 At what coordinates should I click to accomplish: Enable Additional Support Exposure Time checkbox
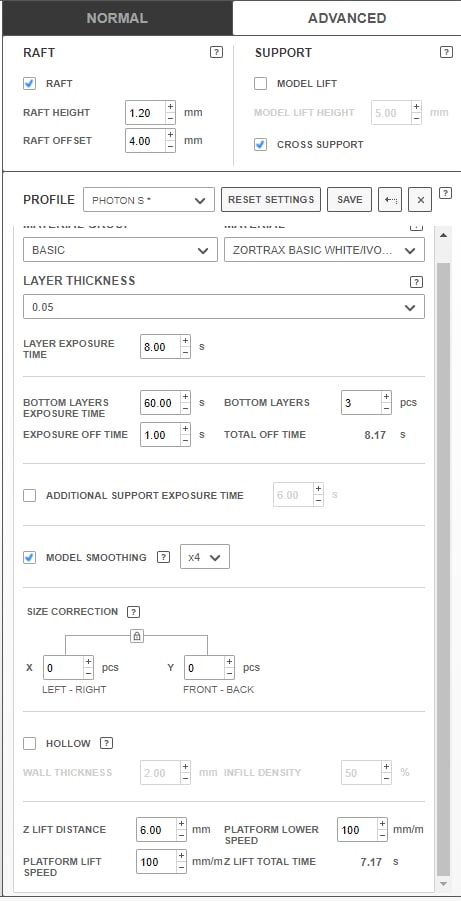coord(29,495)
